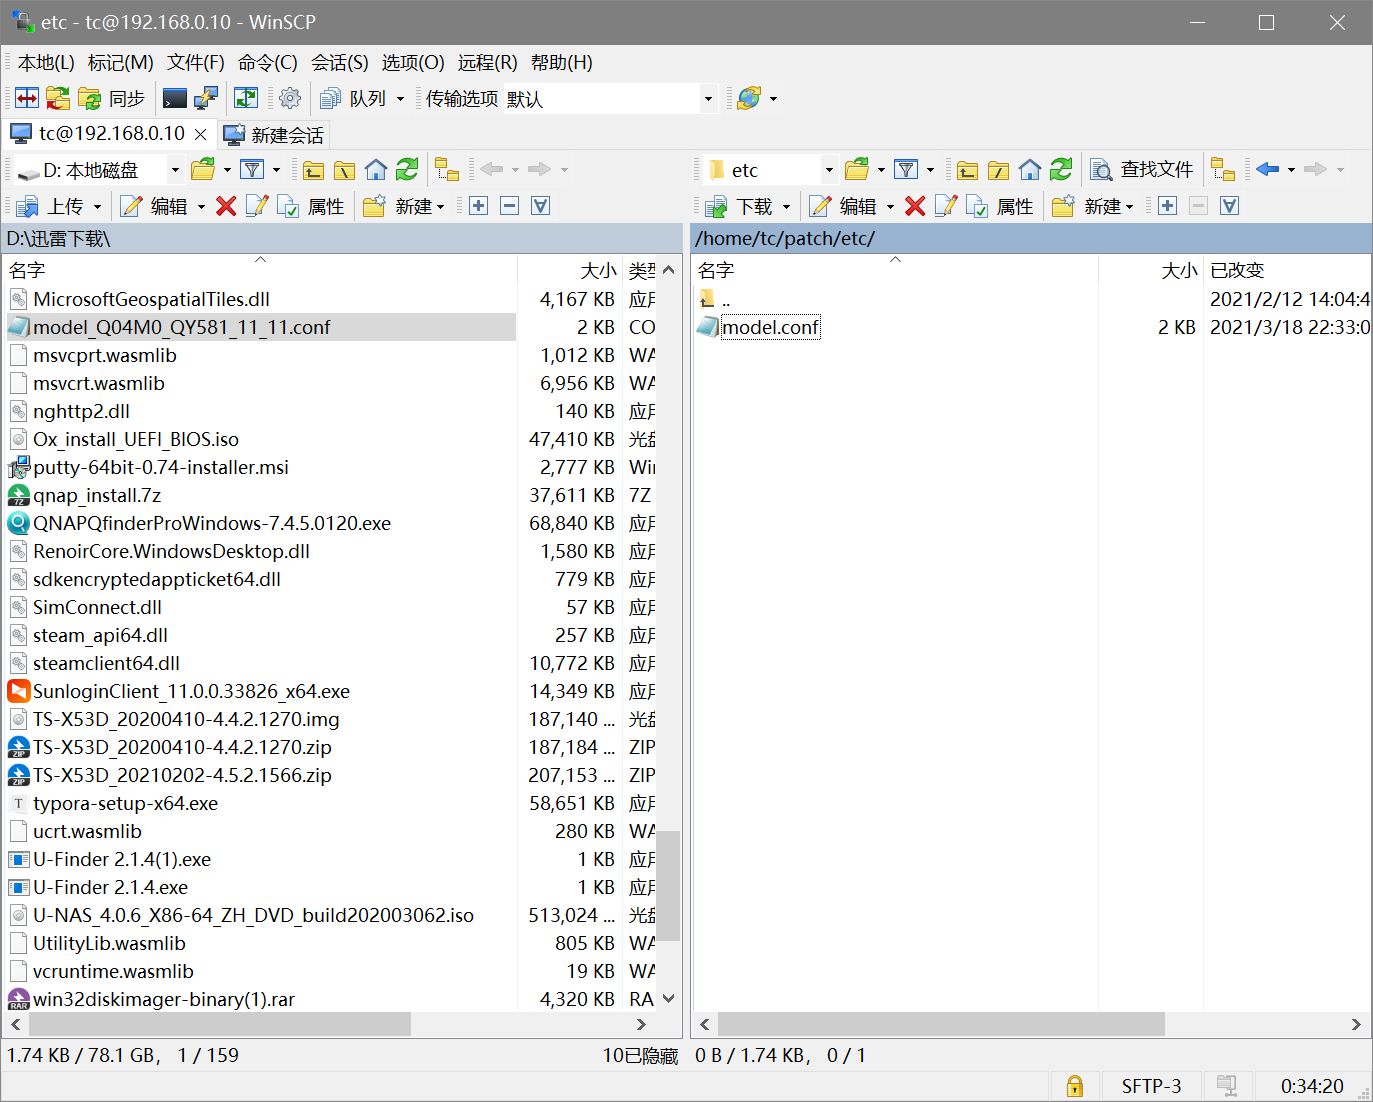This screenshot has height=1102, width=1373.
Task: Open the 远程(R) menu
Action: click(x=488, y=62)
